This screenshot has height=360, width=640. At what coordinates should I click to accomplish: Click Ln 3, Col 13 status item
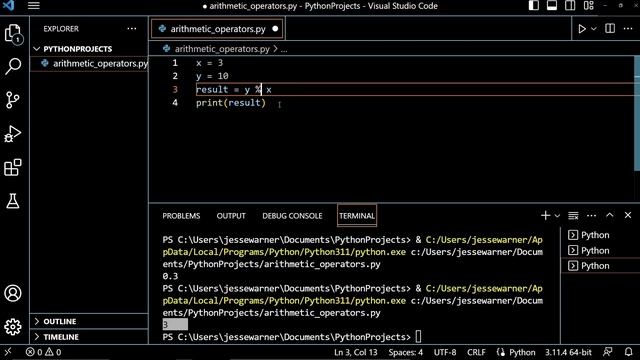[x=356, y=352]
